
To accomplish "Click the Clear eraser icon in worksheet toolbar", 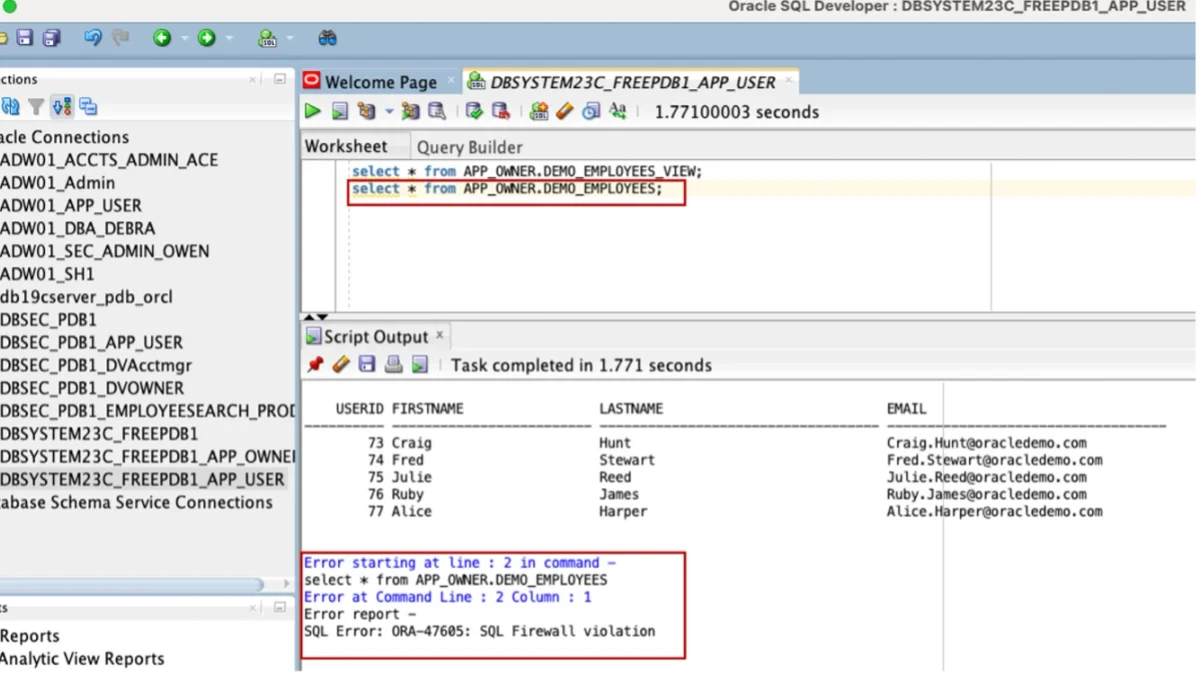I will (x=565, y=111).
